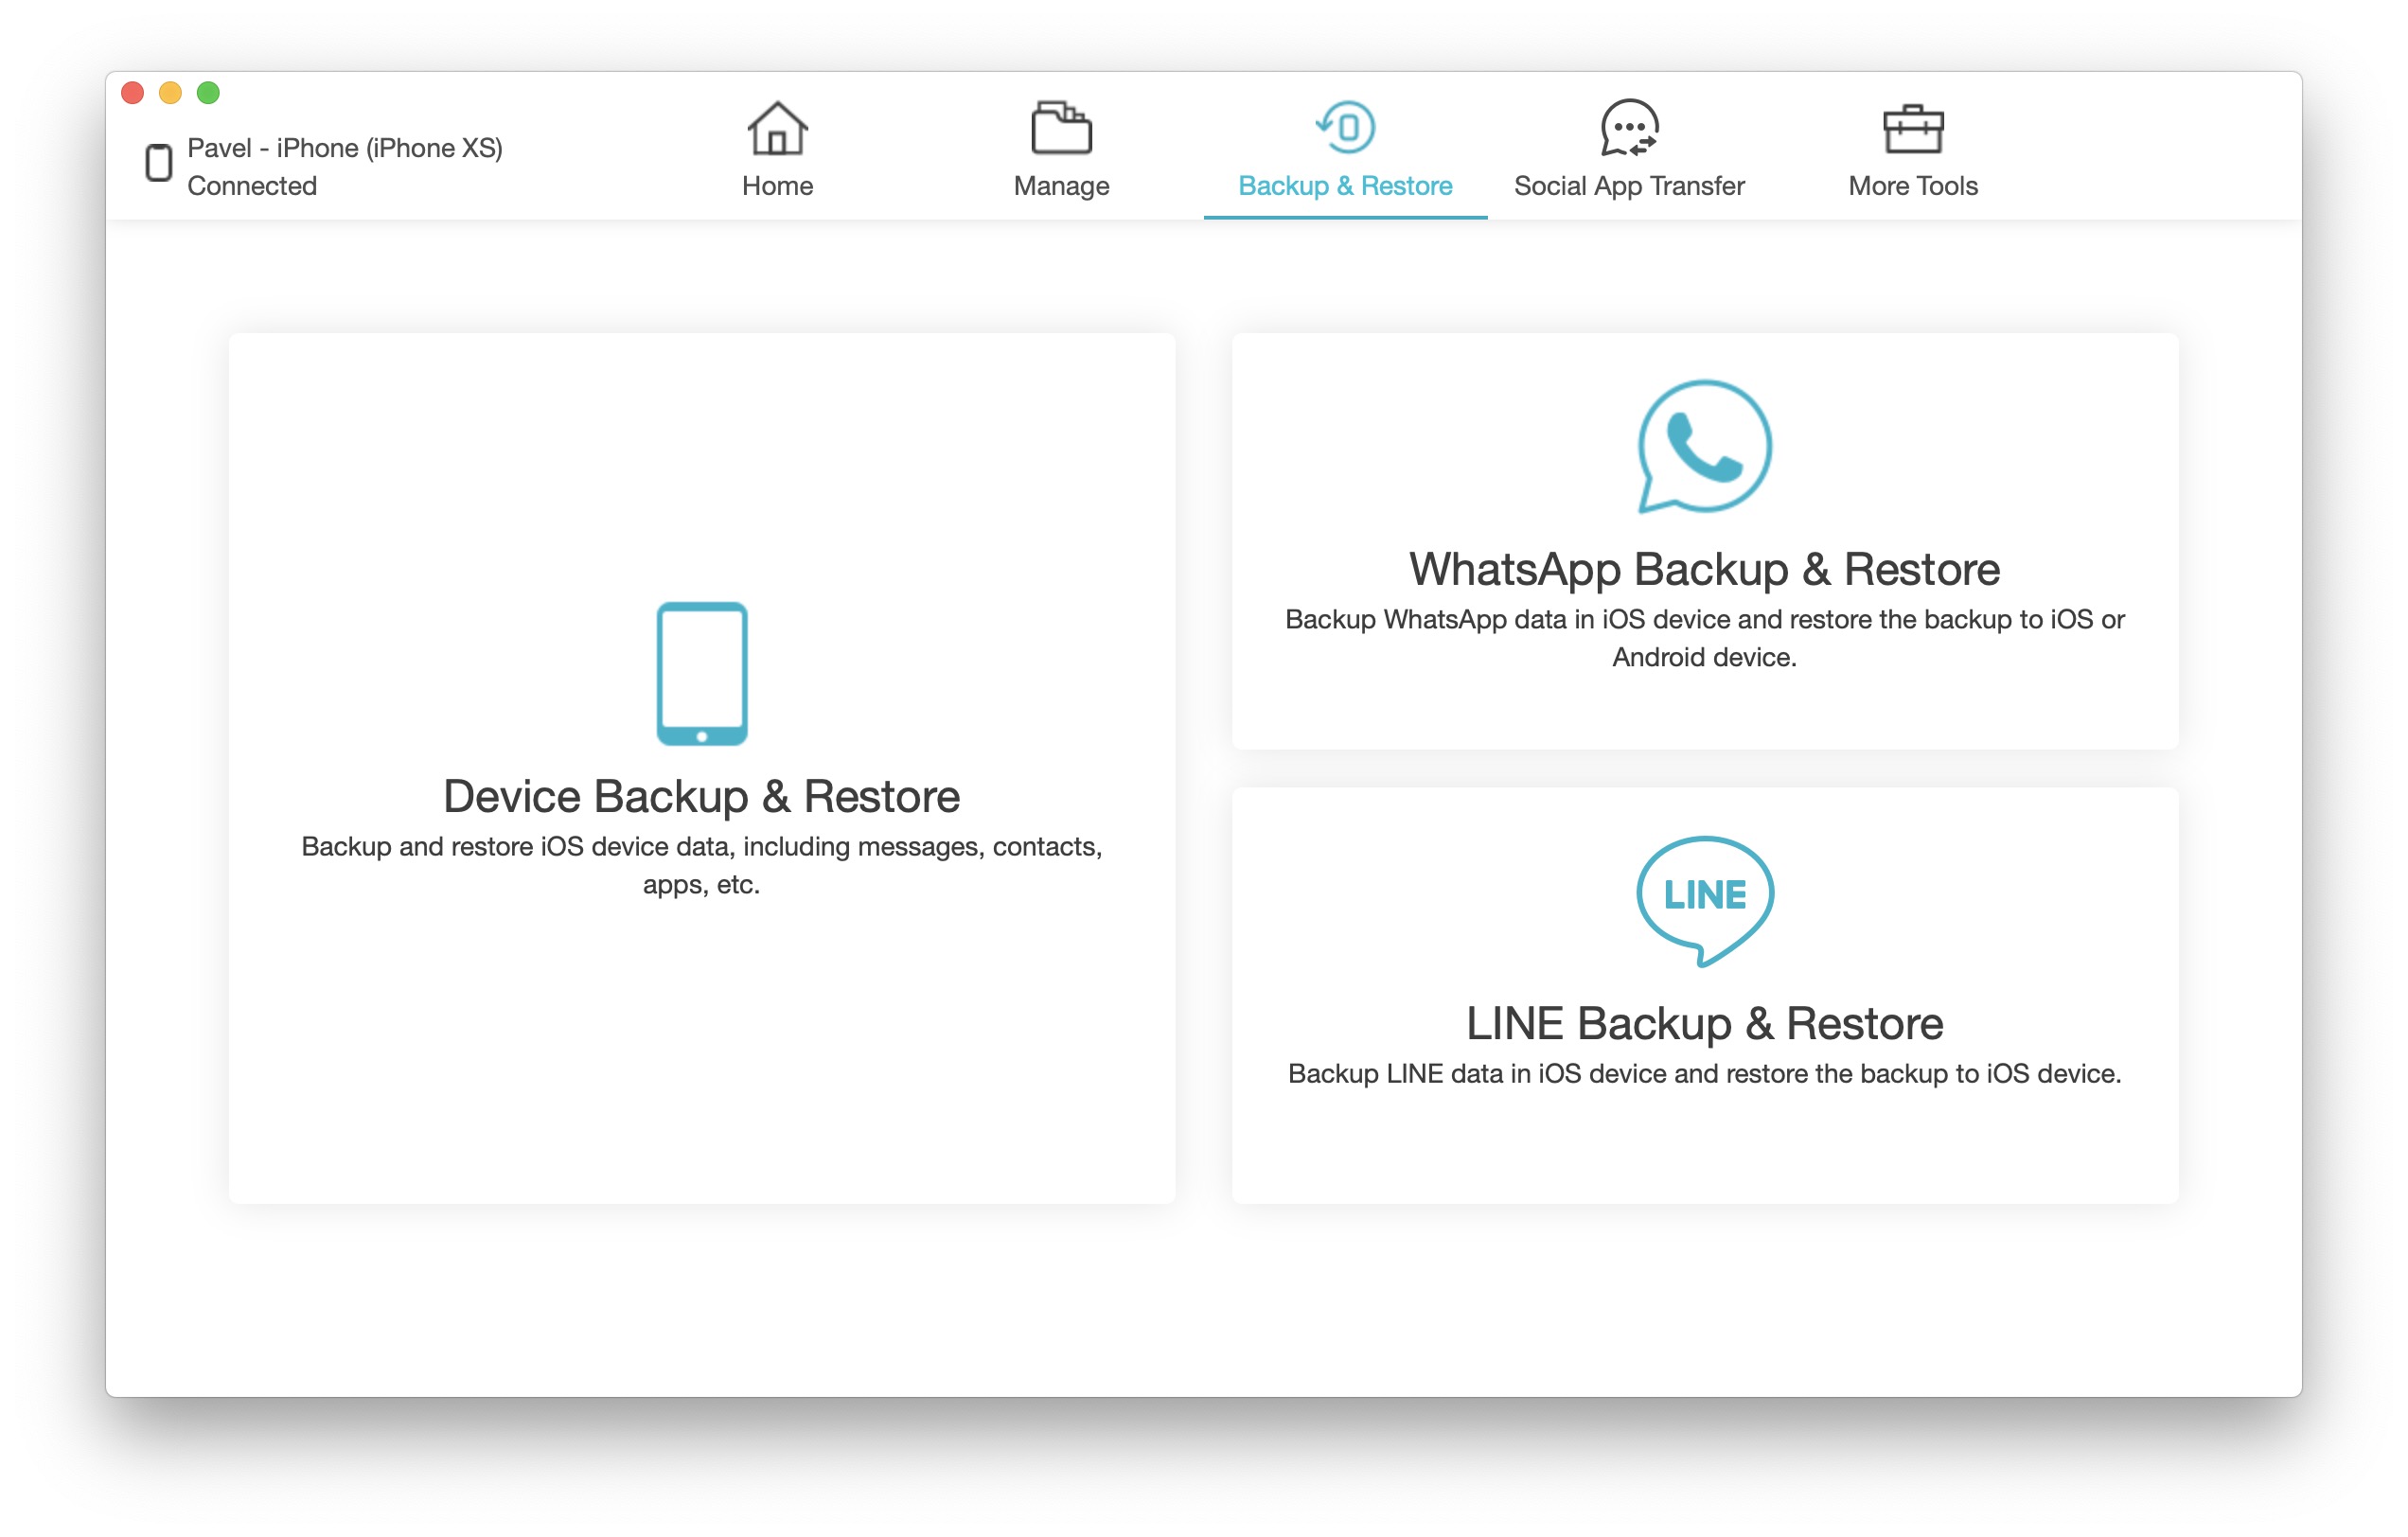Select the Social App Transfer tab label
The height and width of the screenshot is (1537, 2408).
1629,186
